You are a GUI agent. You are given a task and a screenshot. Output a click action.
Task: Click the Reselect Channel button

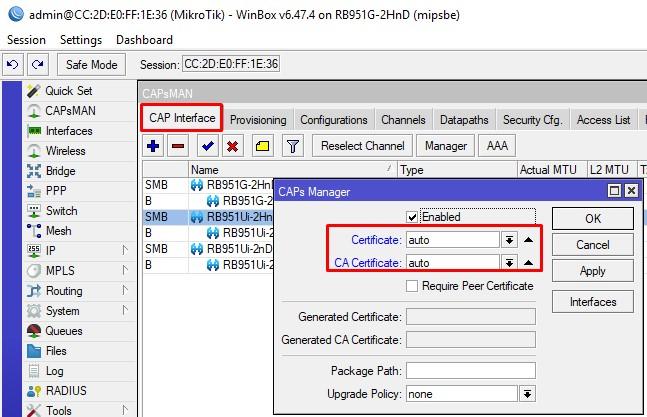(x=363, y=146)
